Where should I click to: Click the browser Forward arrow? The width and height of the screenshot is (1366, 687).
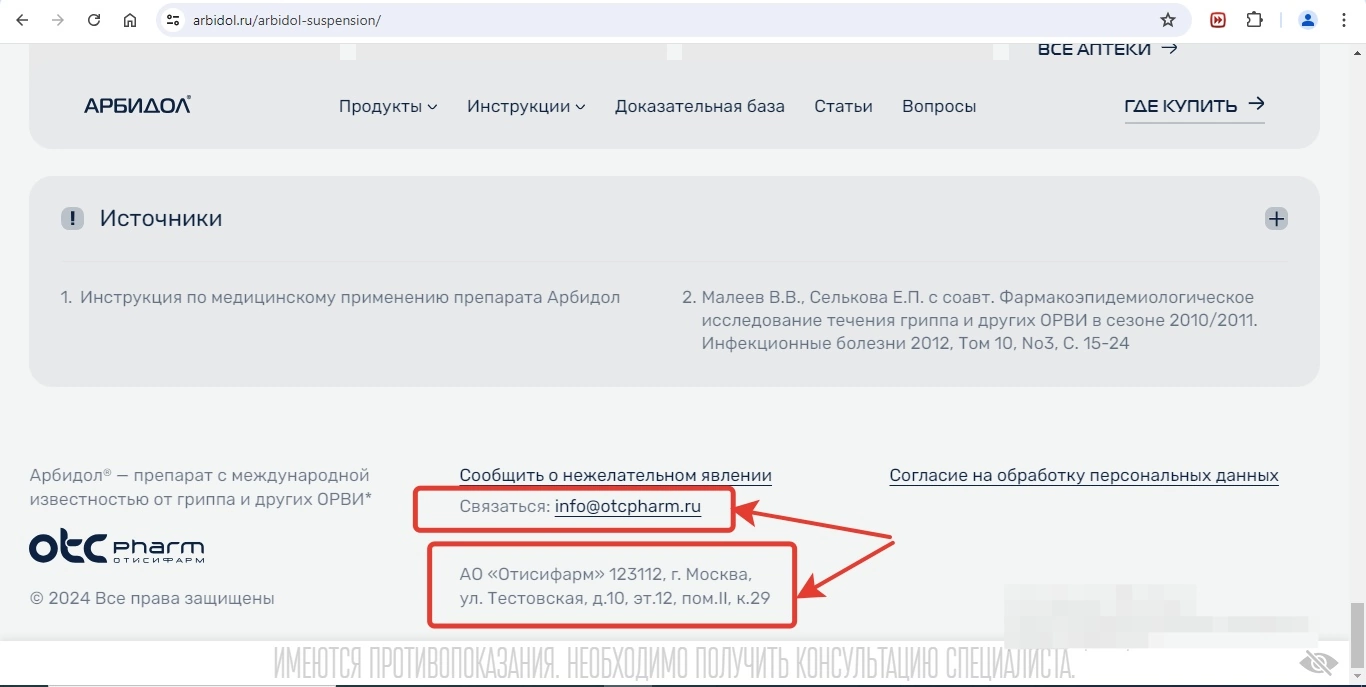(58, 20)
